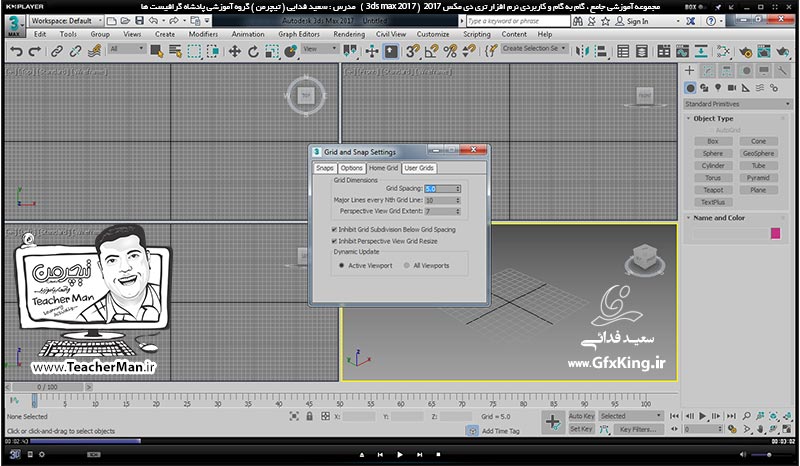Screen dimensions: 800x466
Task: Click the GeoSphere primitive button
Action: pos(758,154)
